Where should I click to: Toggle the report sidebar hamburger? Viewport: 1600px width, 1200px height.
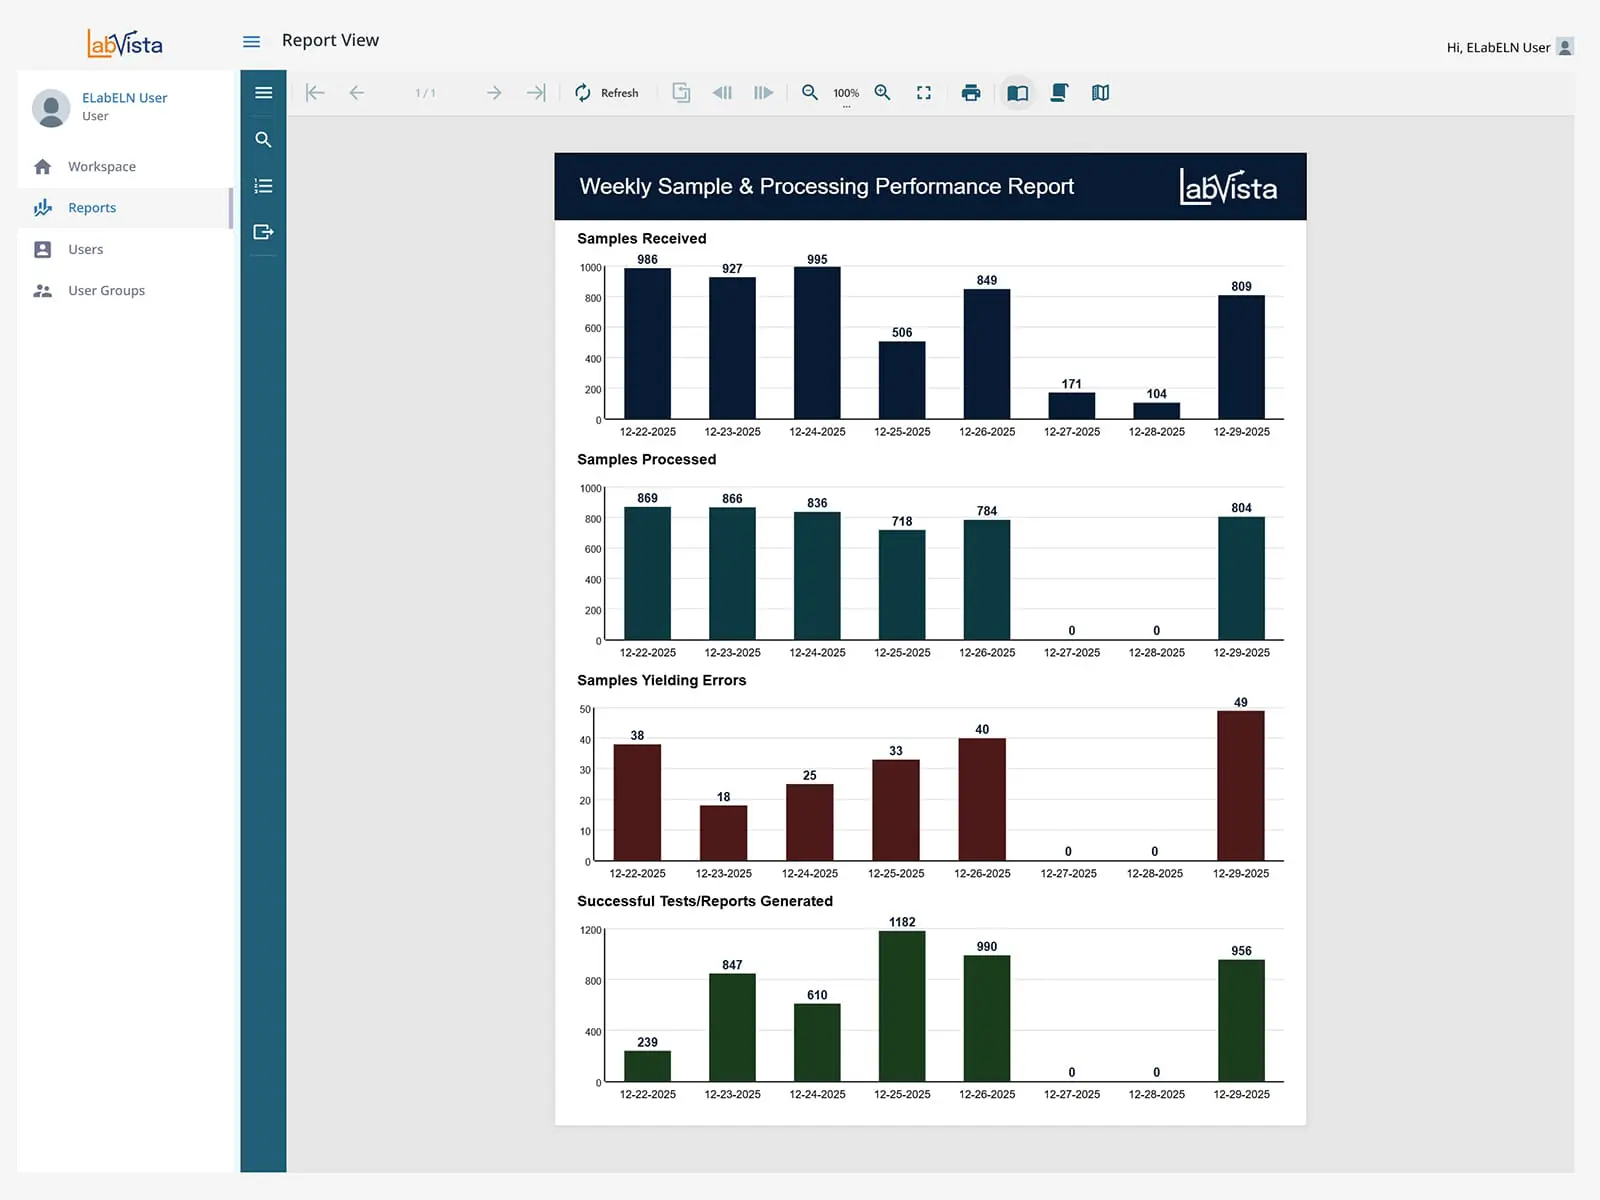pyautogui.click(x=263, y=92)
